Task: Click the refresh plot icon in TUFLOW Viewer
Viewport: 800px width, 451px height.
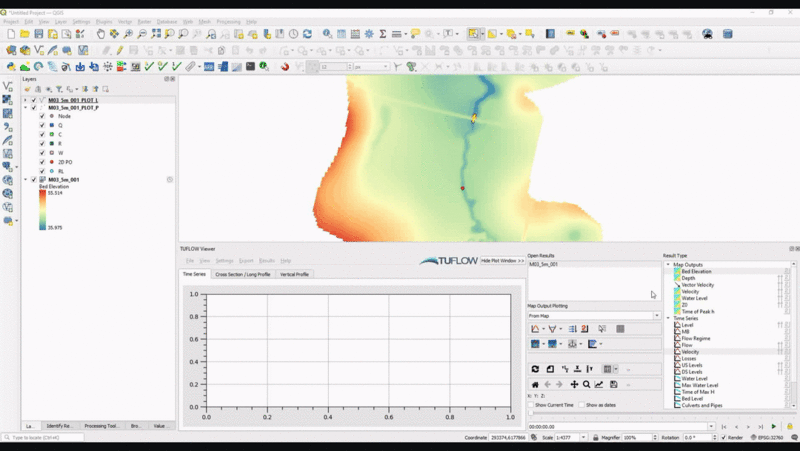Action: [x=536, y=369]
